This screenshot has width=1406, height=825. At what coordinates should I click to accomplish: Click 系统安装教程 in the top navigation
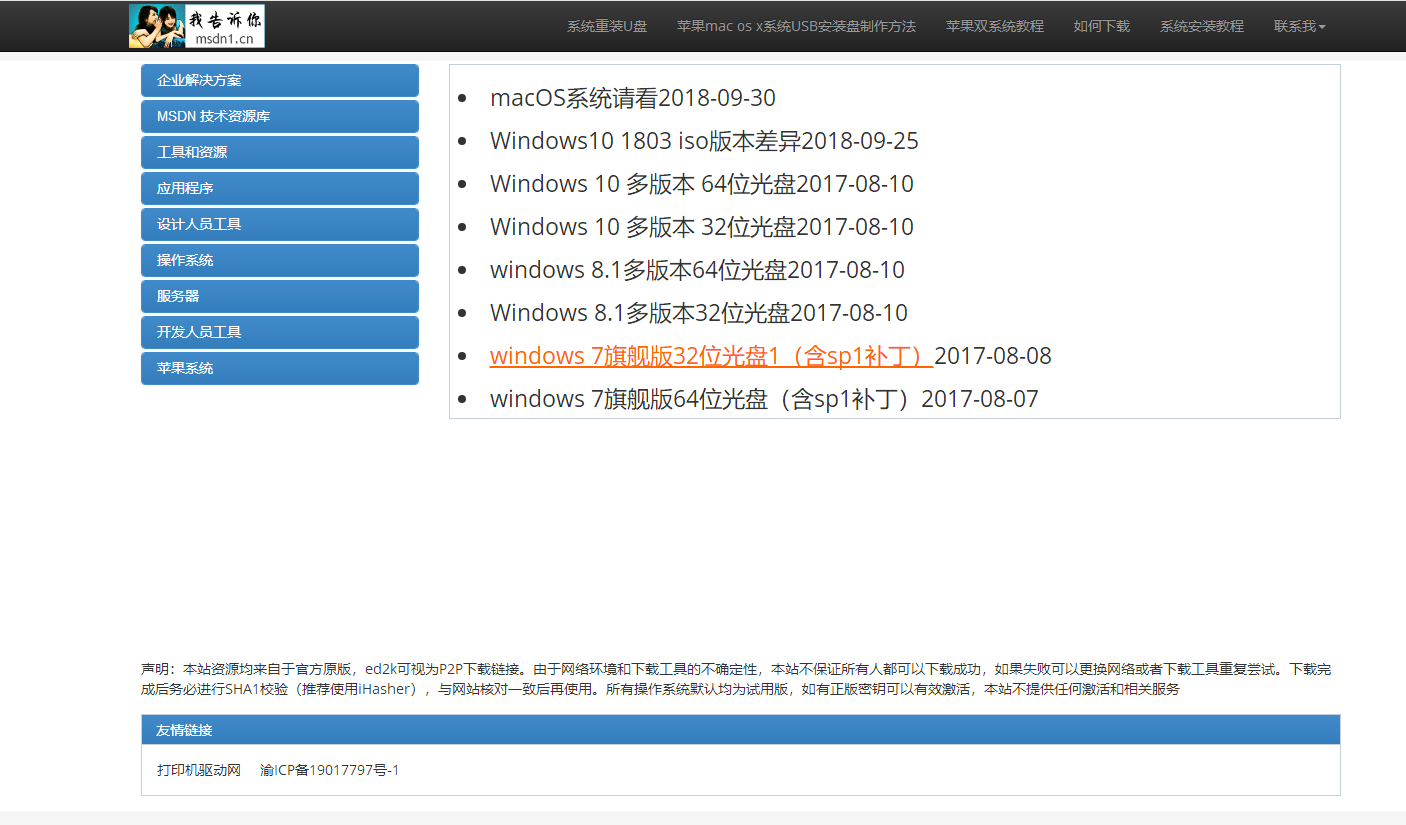[1201, 27]
